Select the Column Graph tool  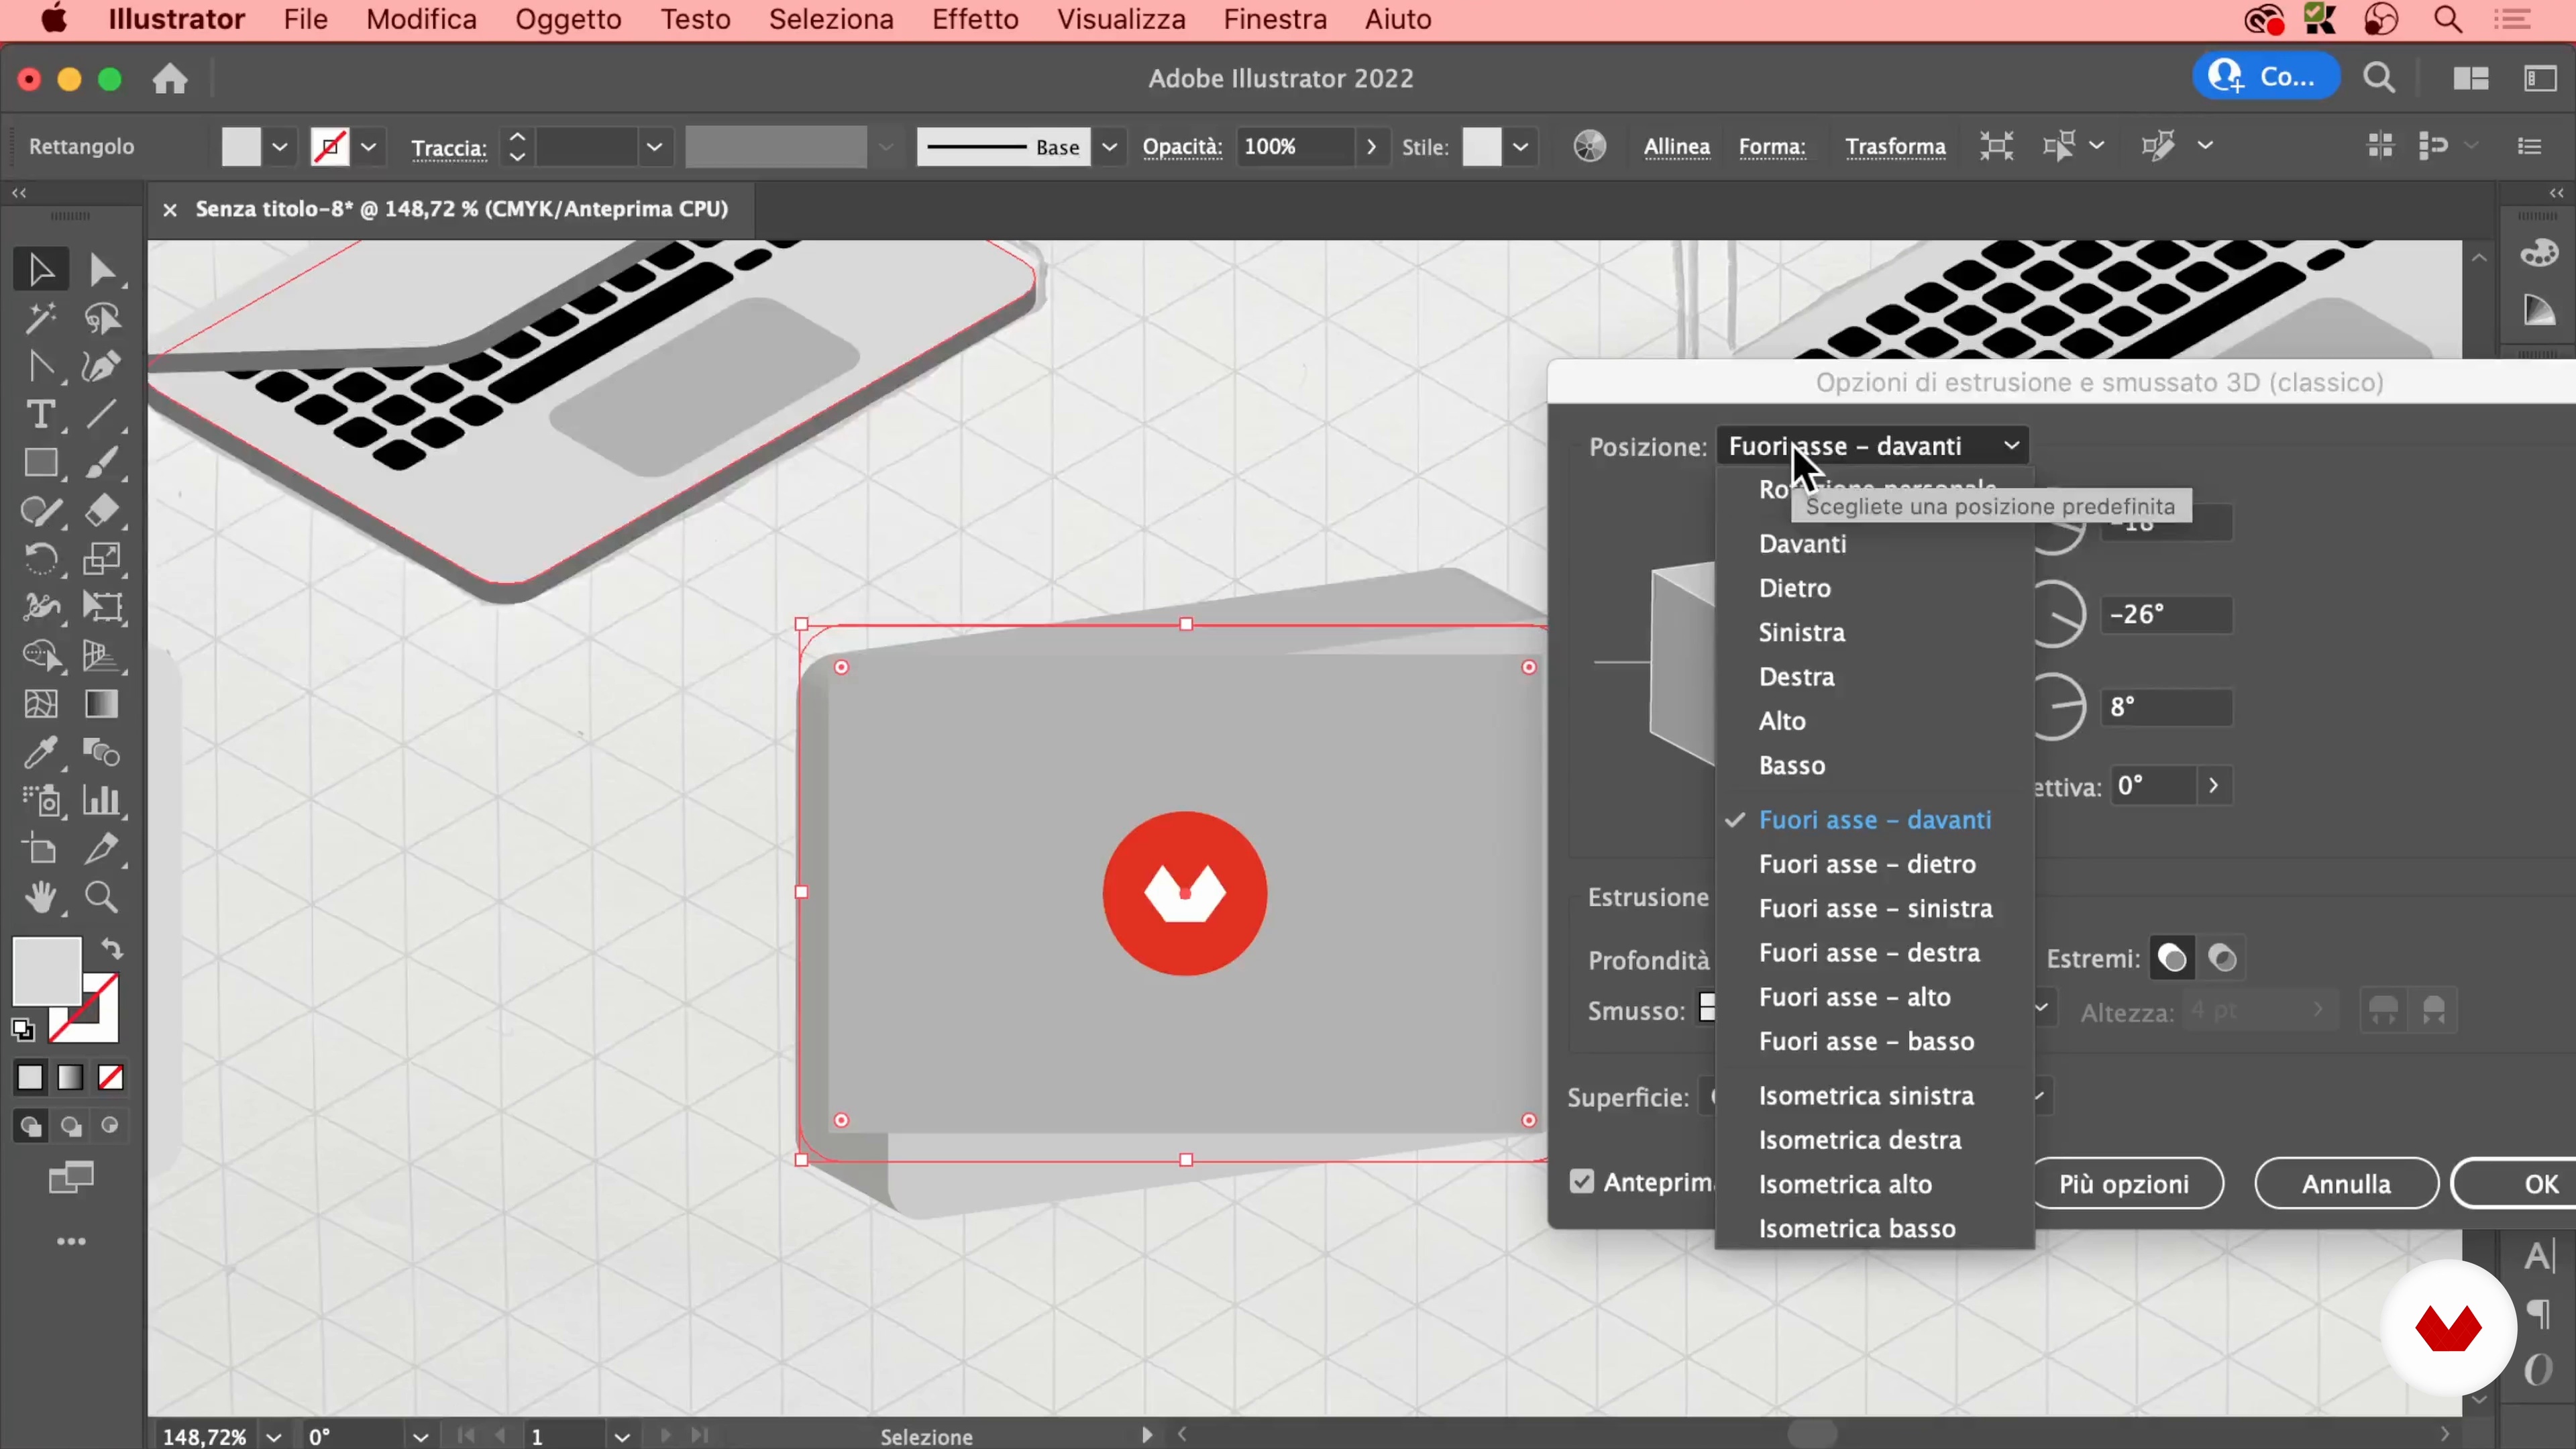click(x=102, y=800)
